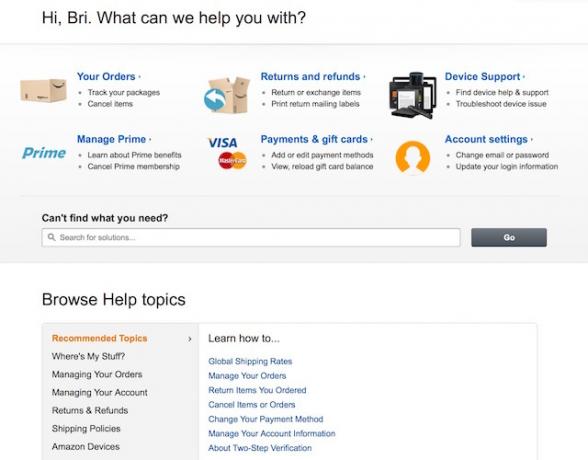Open Returns and refunds heading link

point(310,76)
